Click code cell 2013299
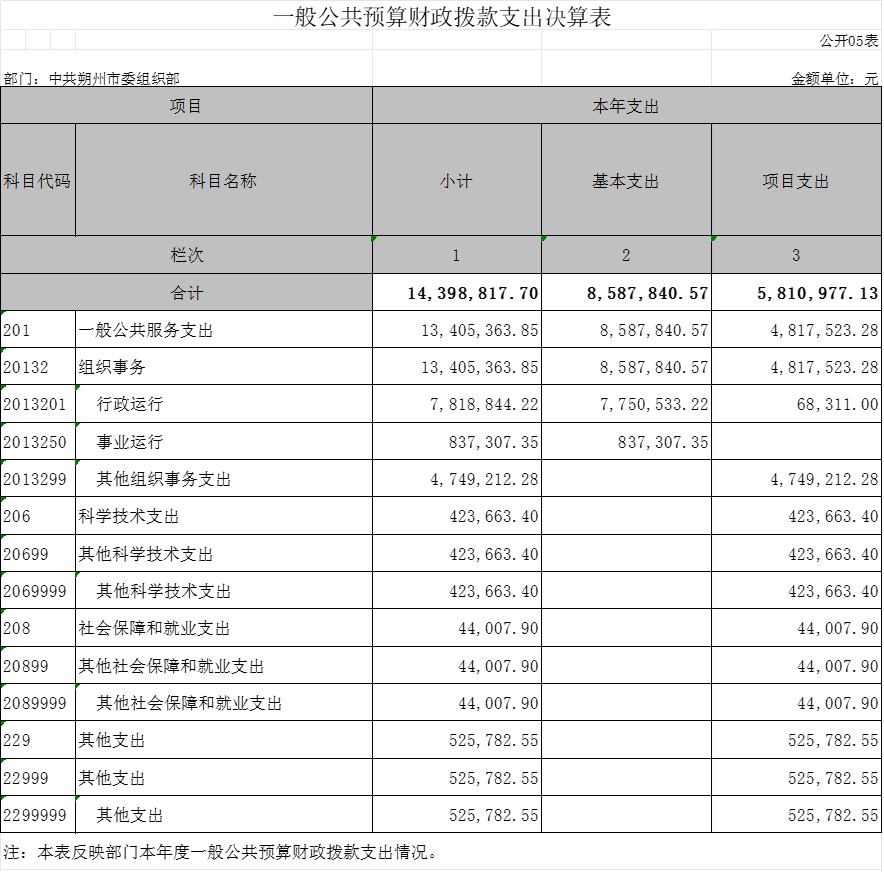The width and height of the screenshot is (884, 872). 38,479
